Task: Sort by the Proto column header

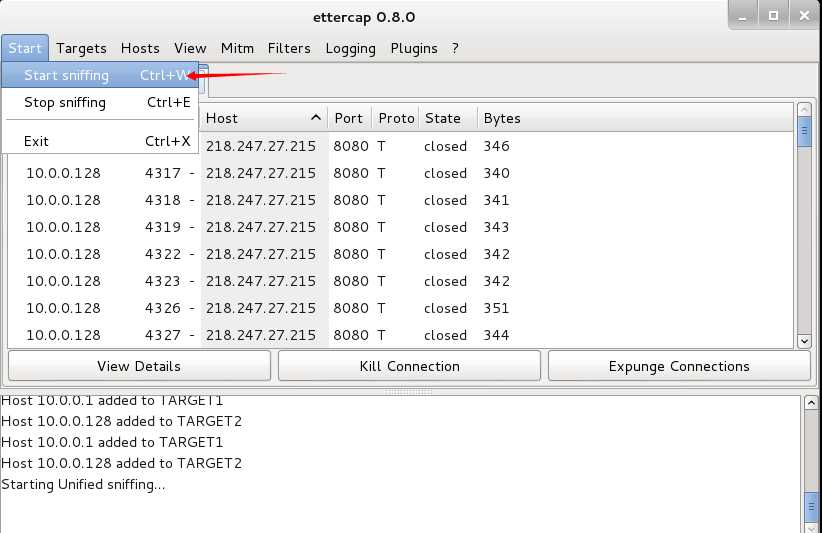Action: point(396,118)
